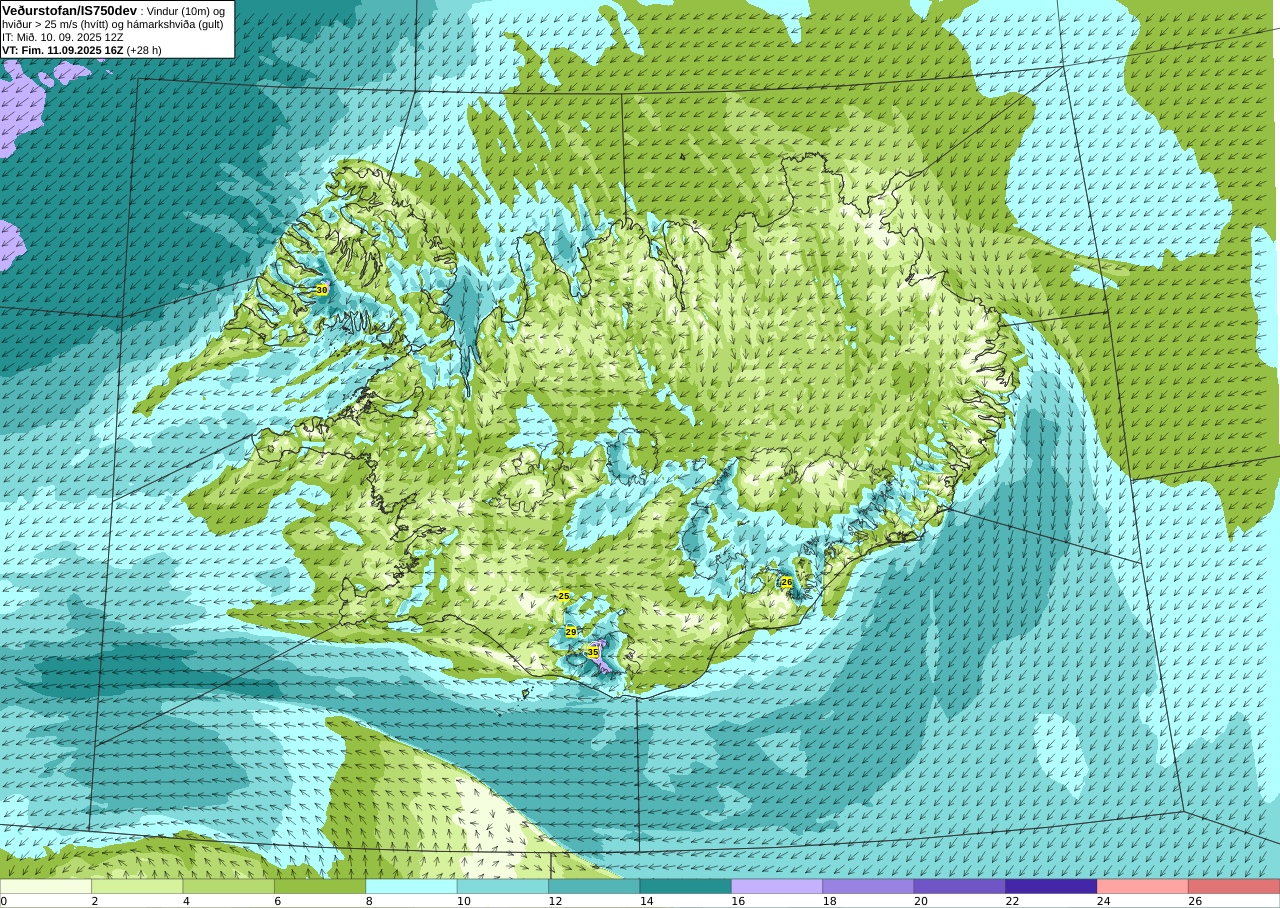1280x908 pixels.
Task: Pick the 4–6 m/s green legend swatch
Action: [229, 886]
